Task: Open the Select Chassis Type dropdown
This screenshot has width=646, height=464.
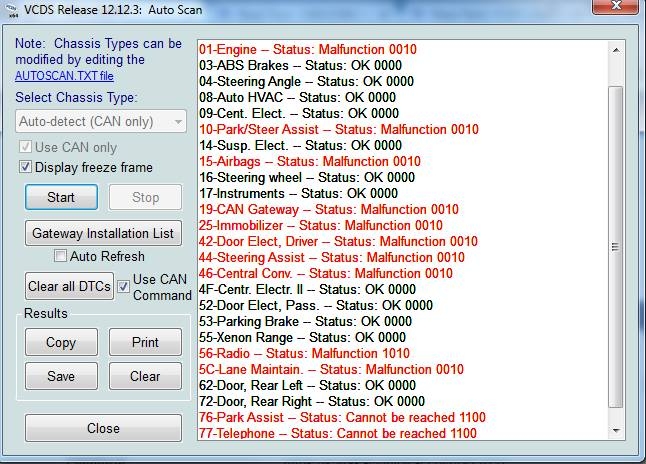Action: [101, 121]
